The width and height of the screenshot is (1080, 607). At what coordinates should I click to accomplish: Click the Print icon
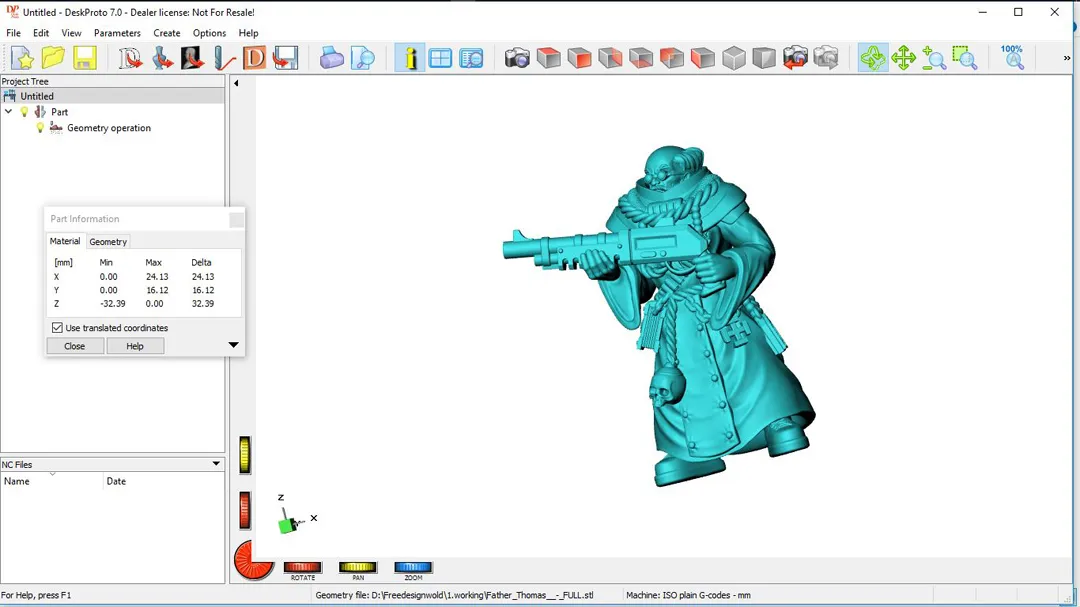(331, 59)
